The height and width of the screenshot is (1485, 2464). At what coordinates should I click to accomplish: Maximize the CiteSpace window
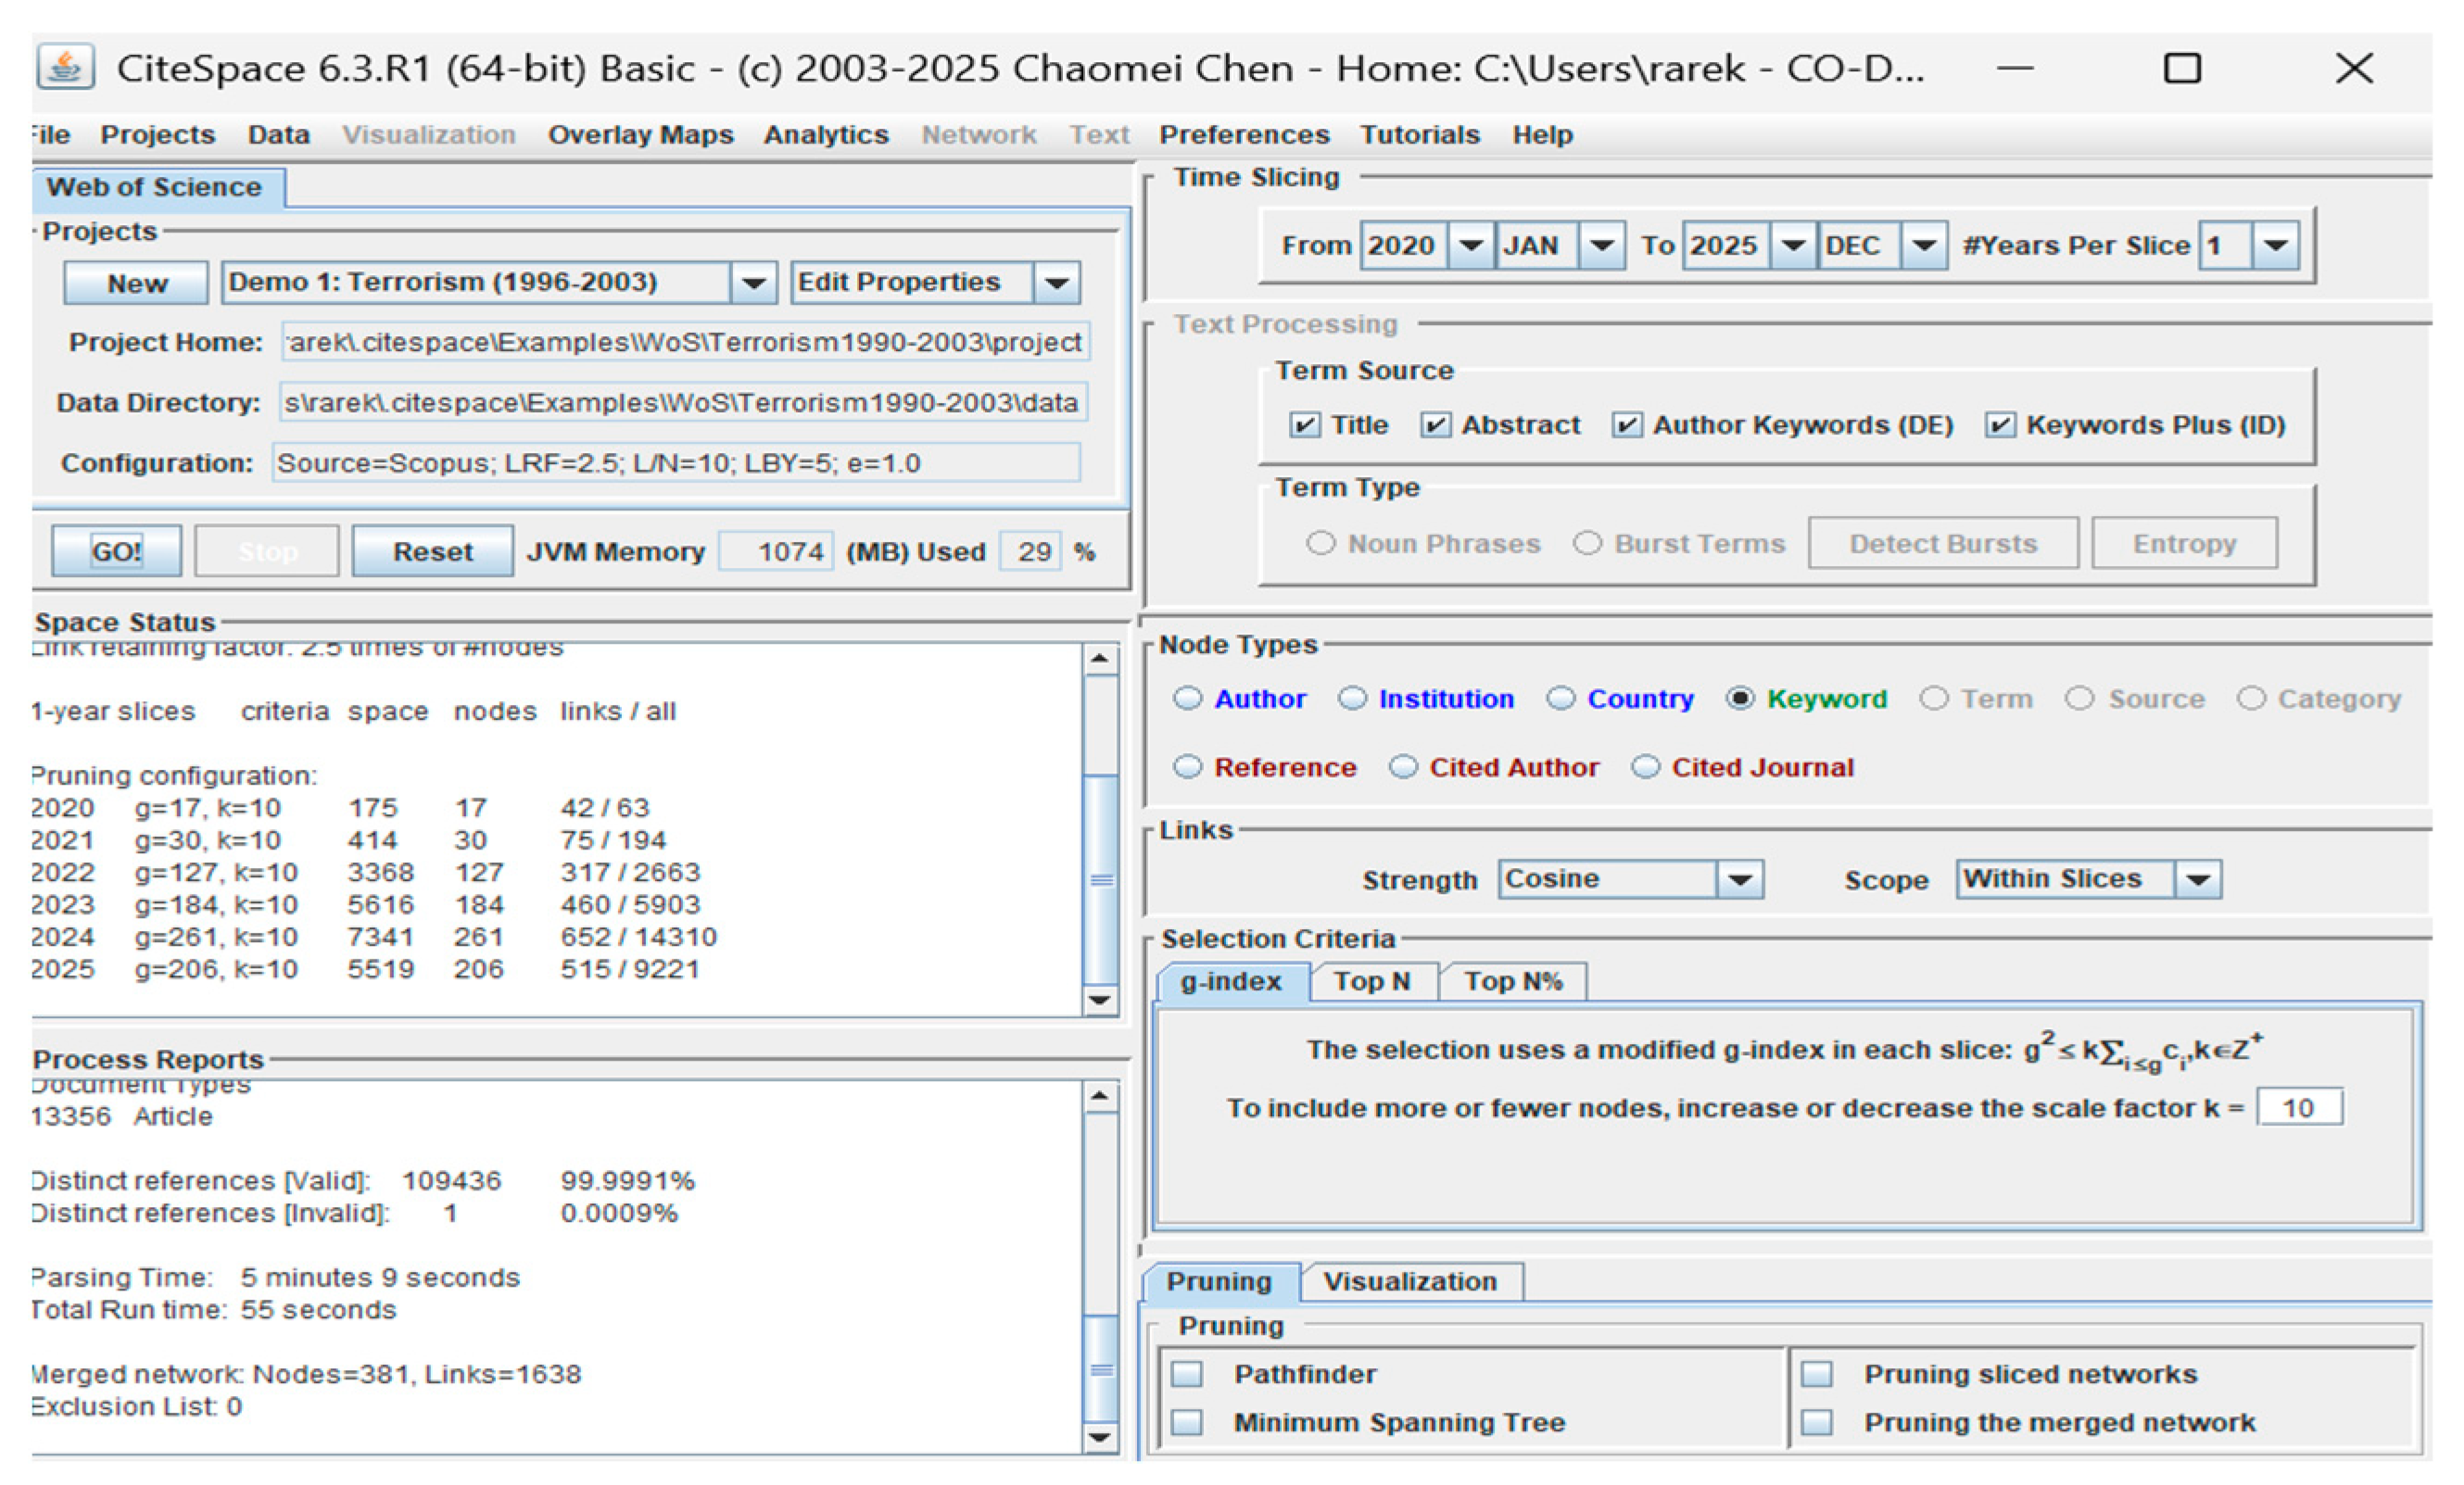click(2182, 68)
